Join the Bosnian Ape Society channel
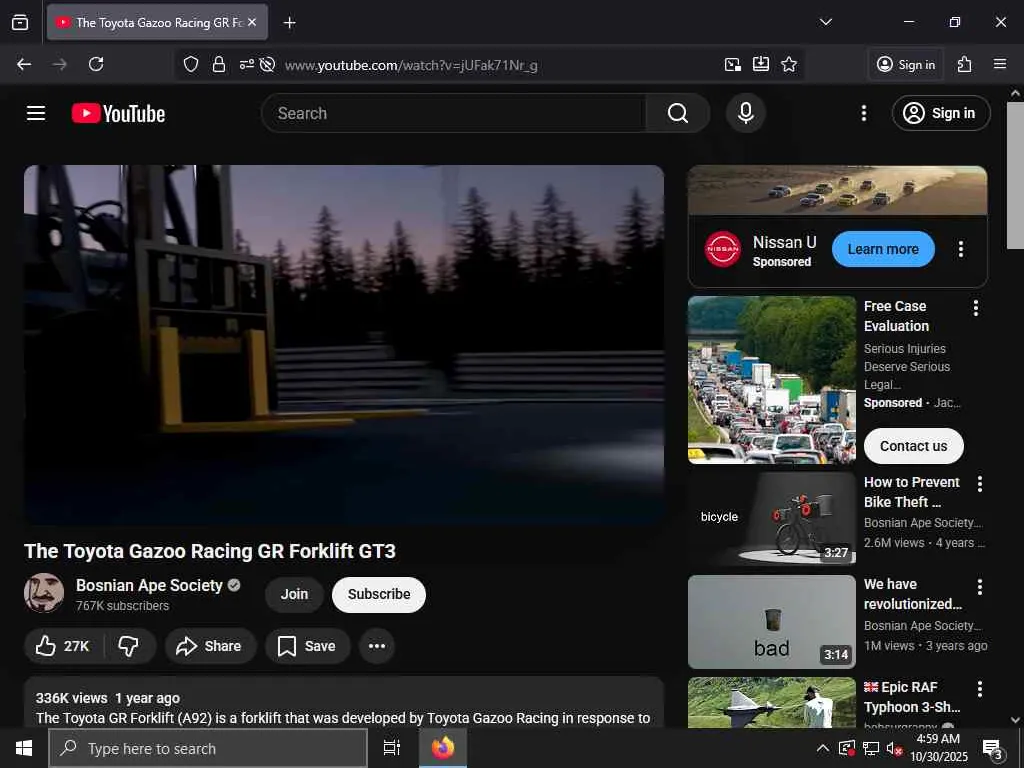1024x768 pixels. [x=294, y=594]
